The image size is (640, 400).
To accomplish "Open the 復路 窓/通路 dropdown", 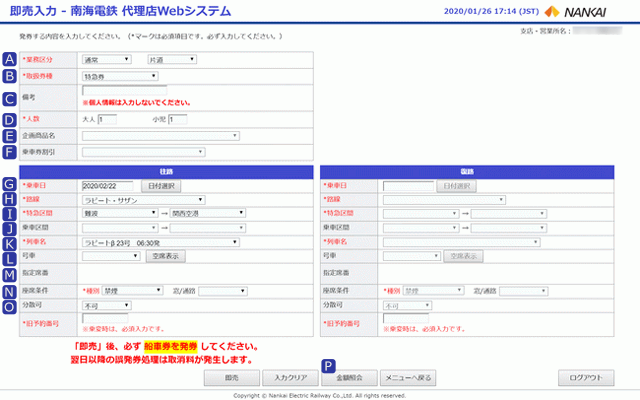I will (x=524, y=291).
